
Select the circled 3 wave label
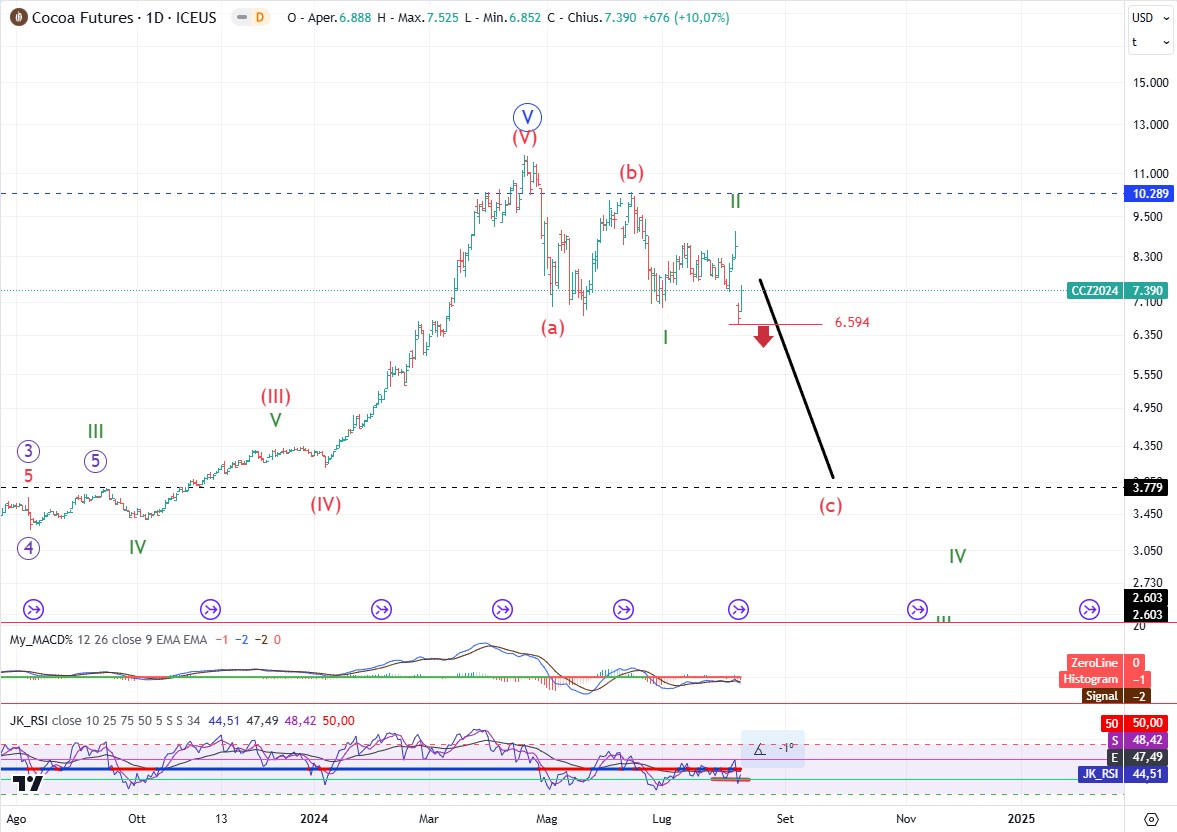click(29, 451)
